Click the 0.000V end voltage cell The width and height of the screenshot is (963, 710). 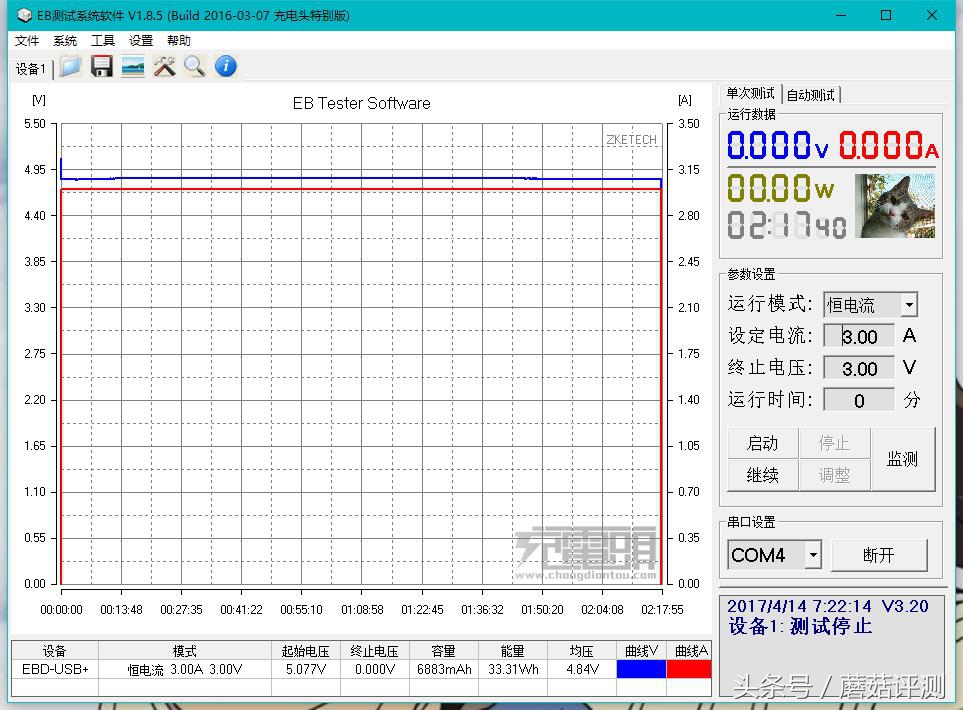point(375,669)
